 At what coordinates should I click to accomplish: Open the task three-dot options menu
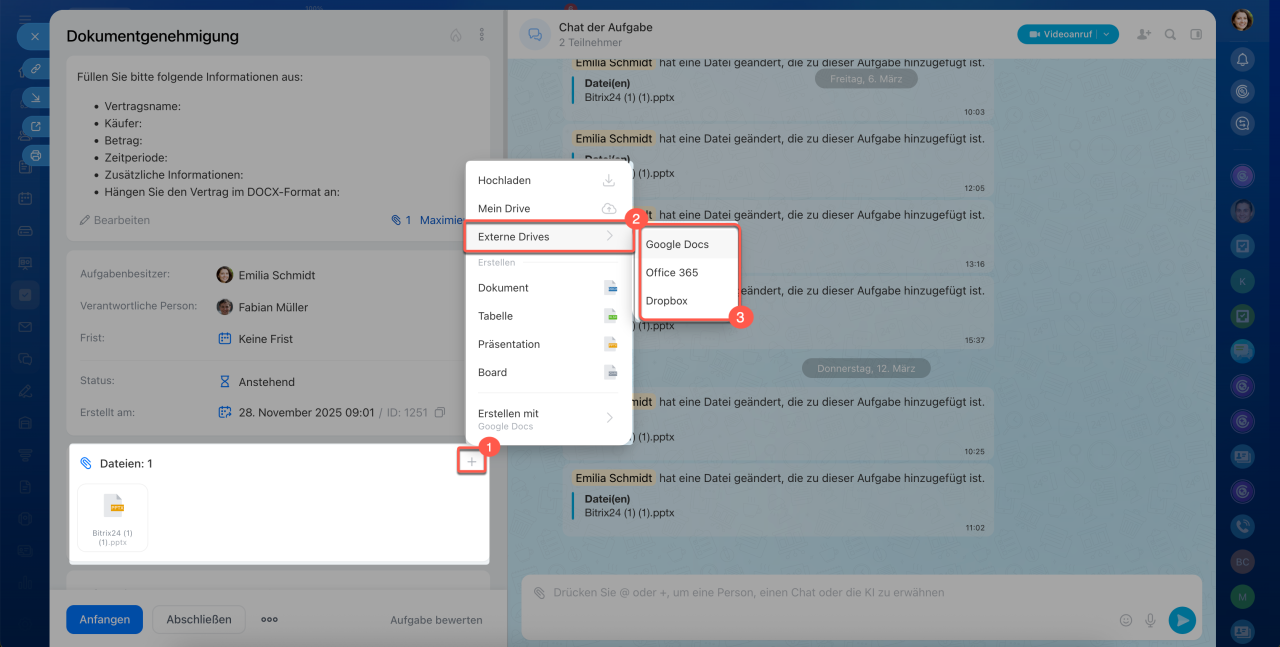point(481,35)
